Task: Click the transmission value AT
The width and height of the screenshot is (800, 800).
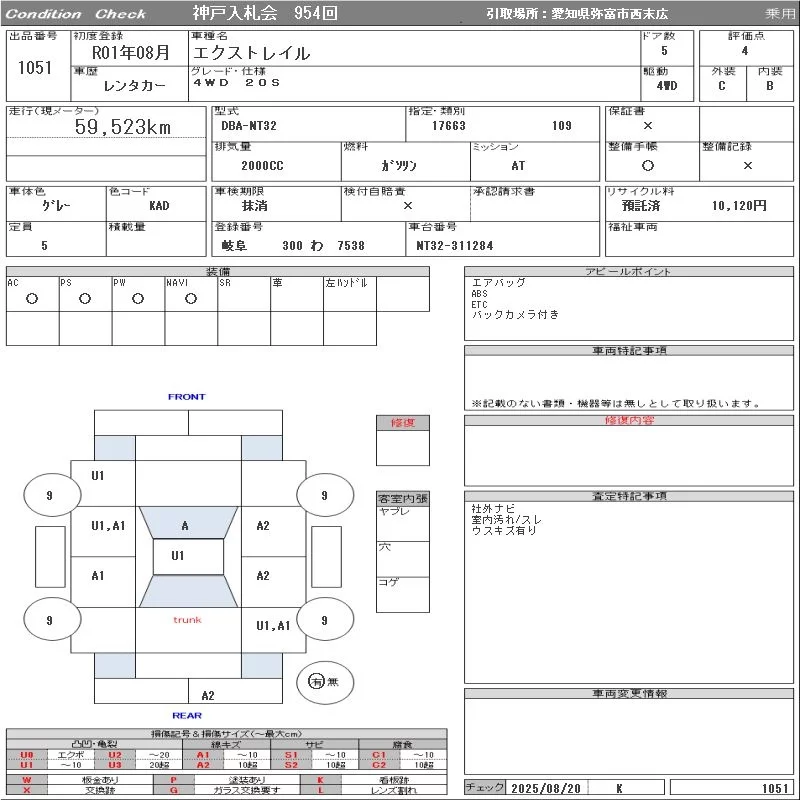Action: pos(518,166)
